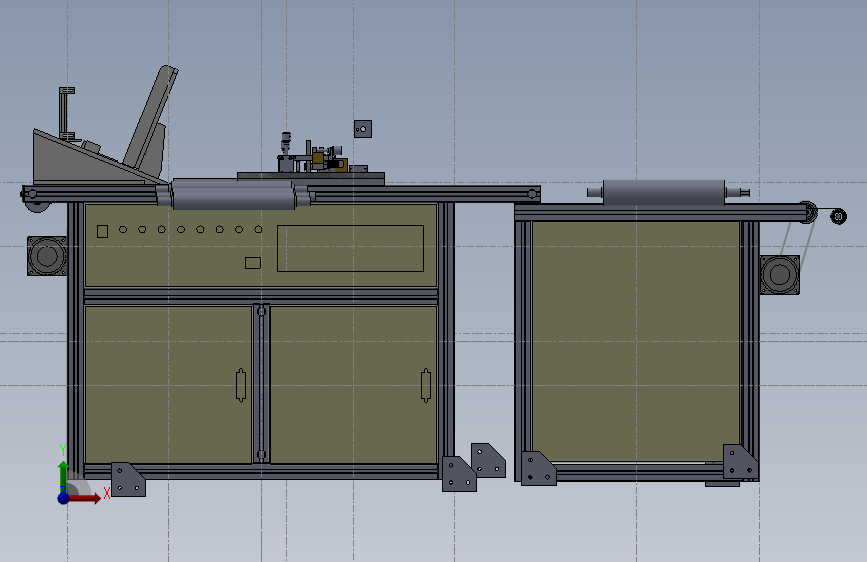Select the large rectangular display outline on control panel
Image resolution: width=867 pixels, height=562 pixels.
pos(351,248)
